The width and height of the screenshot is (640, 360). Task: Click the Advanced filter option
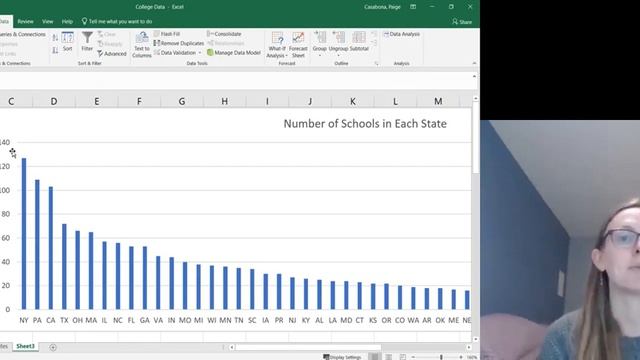click(x=112, y=53)
